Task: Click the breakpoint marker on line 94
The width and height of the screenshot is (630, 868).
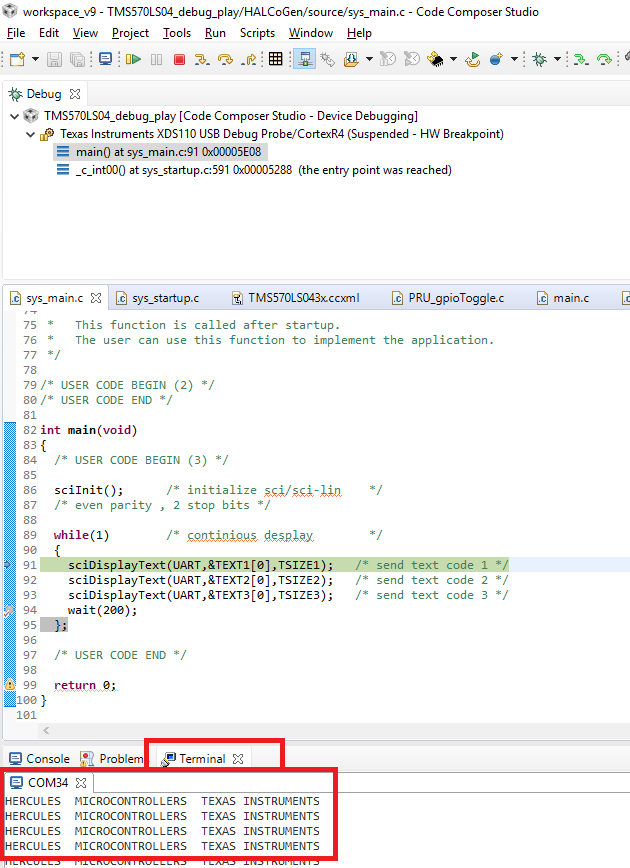Action: (9, 611)
